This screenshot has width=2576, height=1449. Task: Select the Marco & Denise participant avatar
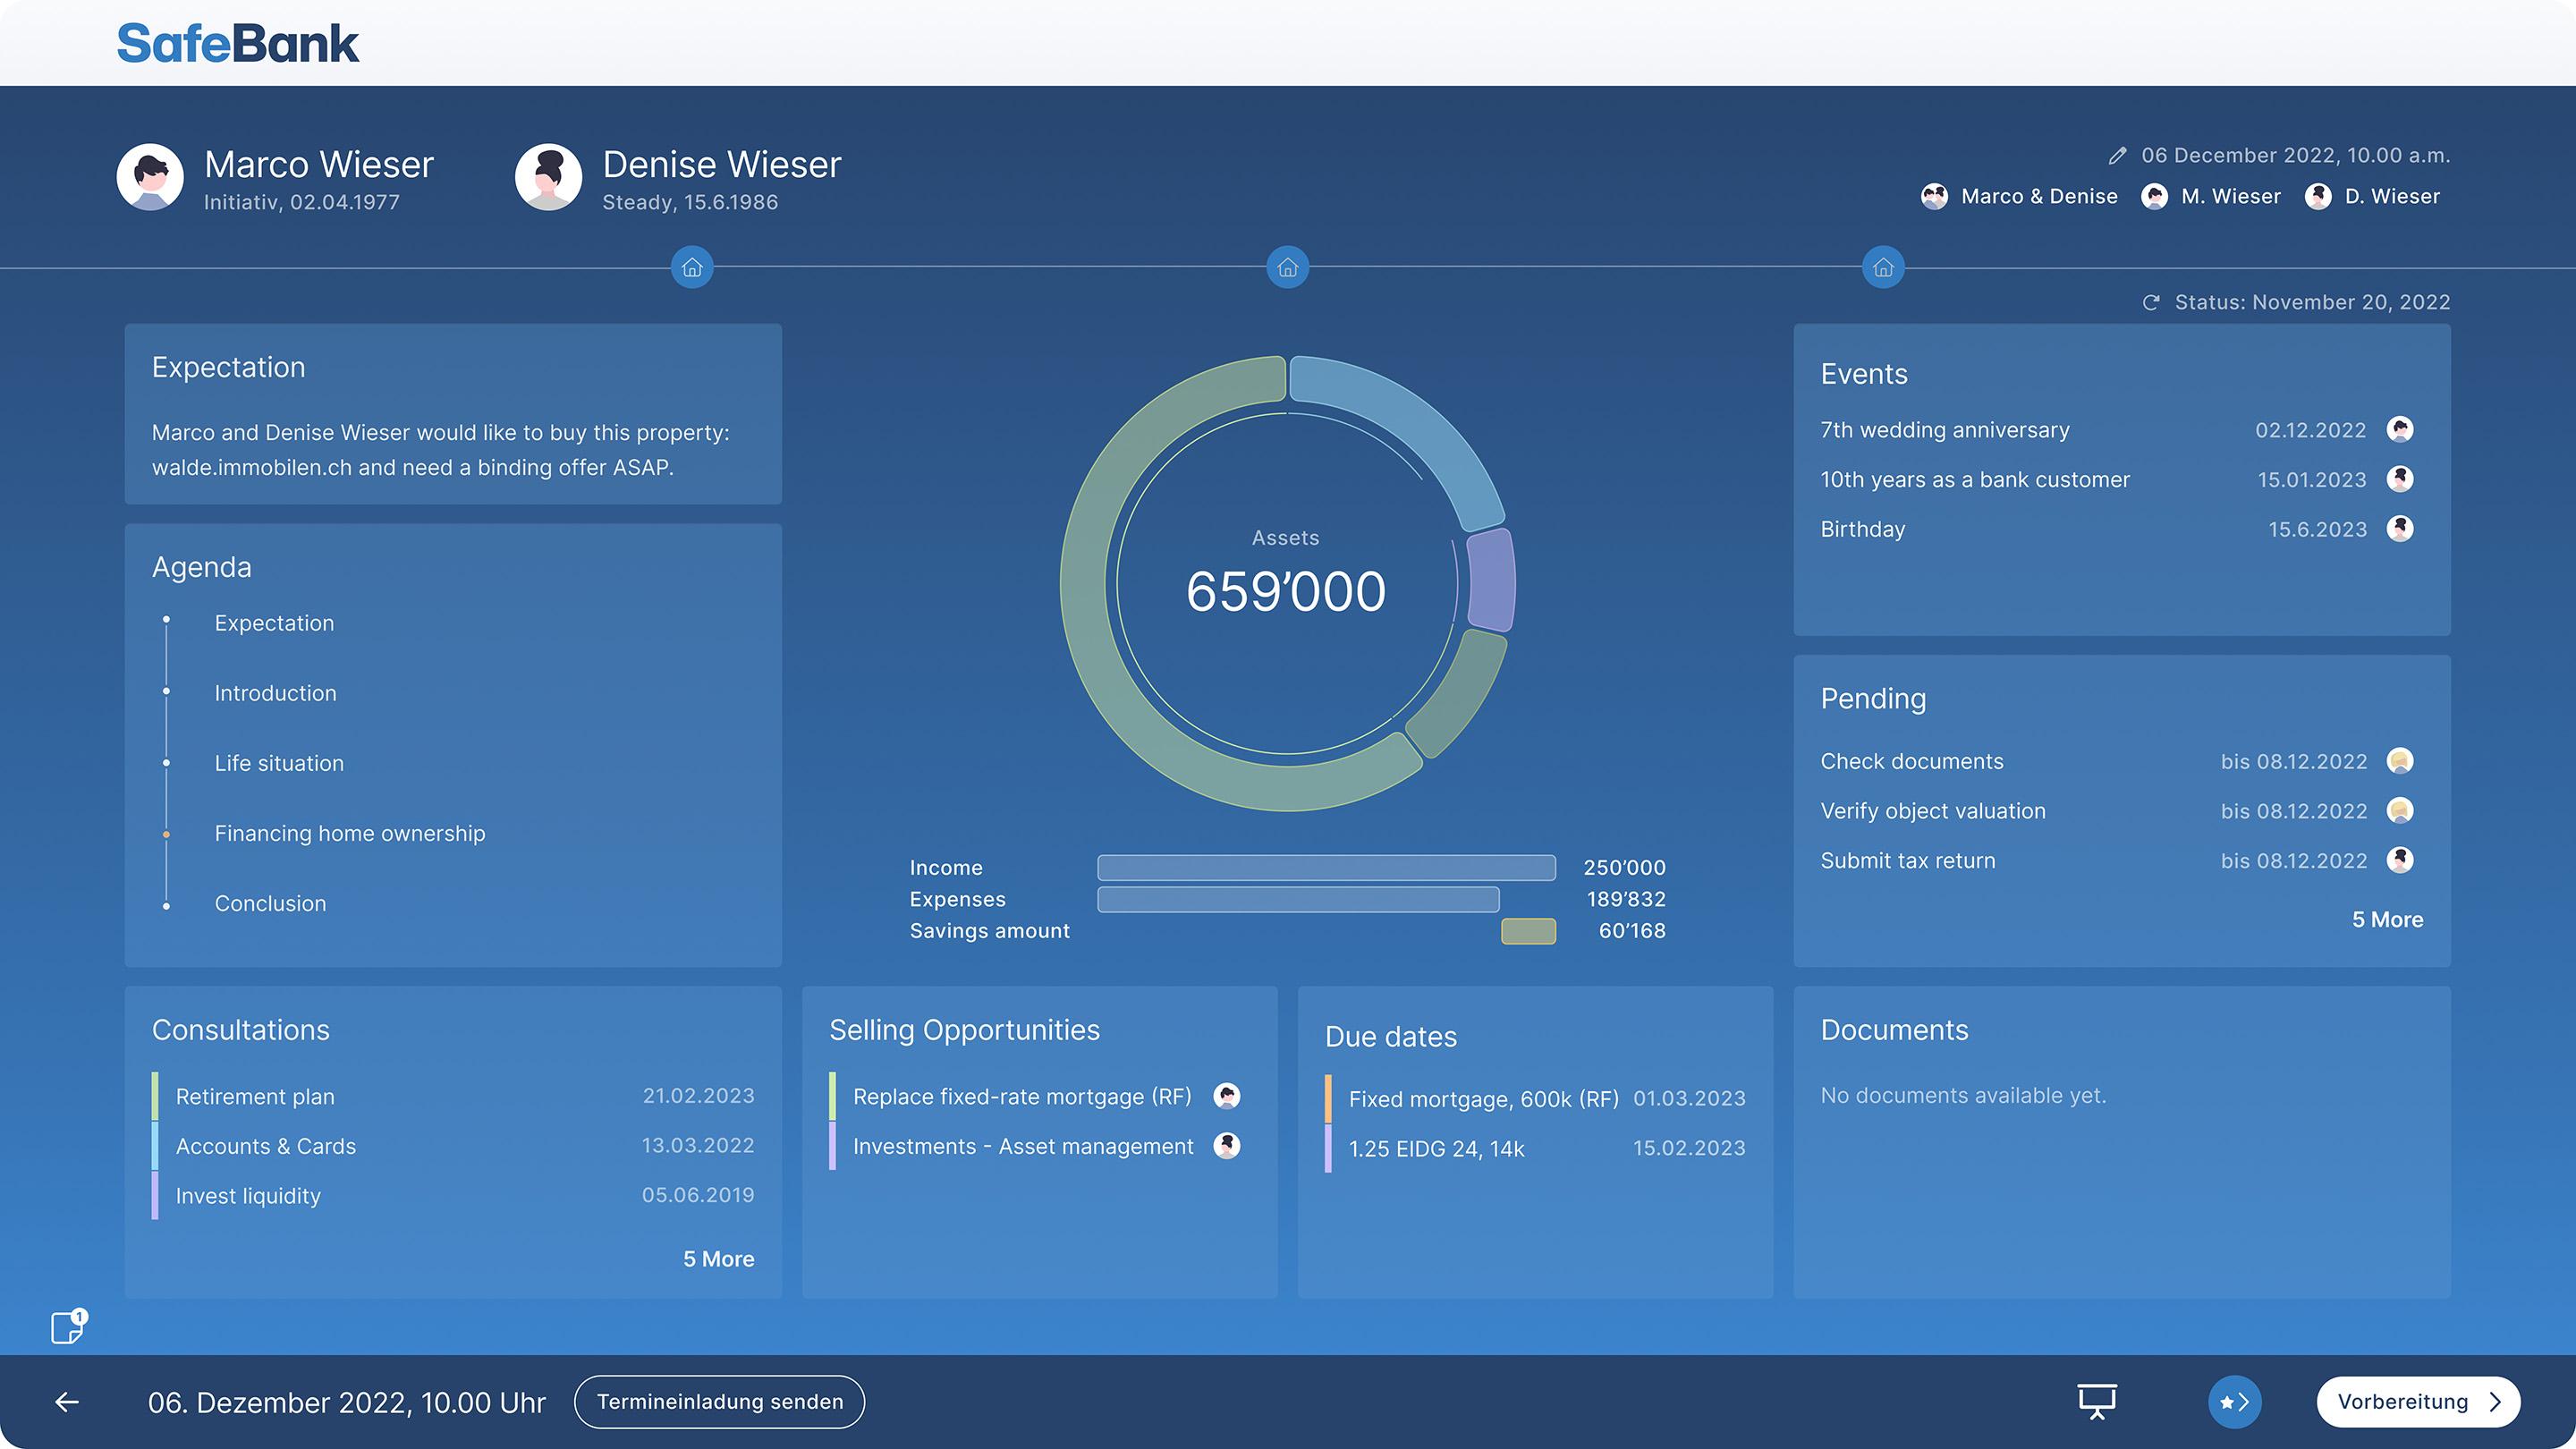[x=1934, y=196]
